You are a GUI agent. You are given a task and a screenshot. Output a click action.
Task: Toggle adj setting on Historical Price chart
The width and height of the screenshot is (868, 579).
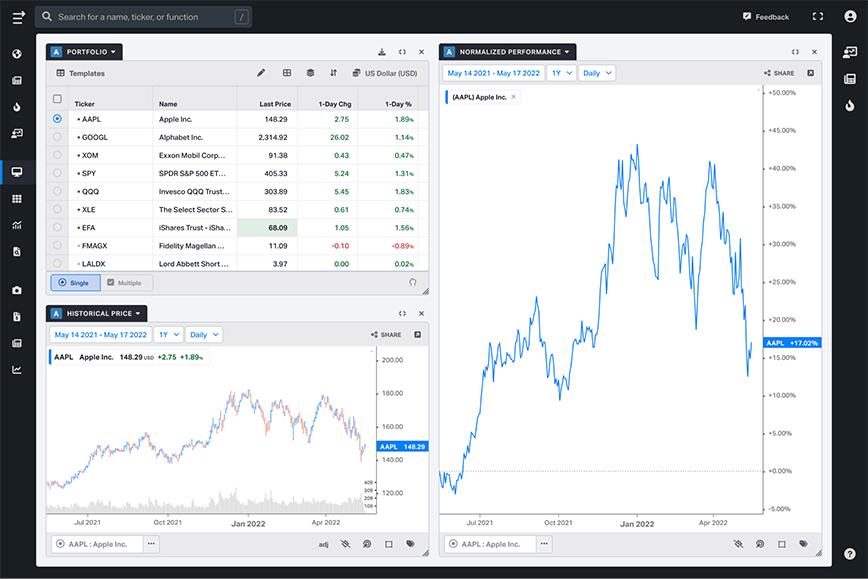323,544
